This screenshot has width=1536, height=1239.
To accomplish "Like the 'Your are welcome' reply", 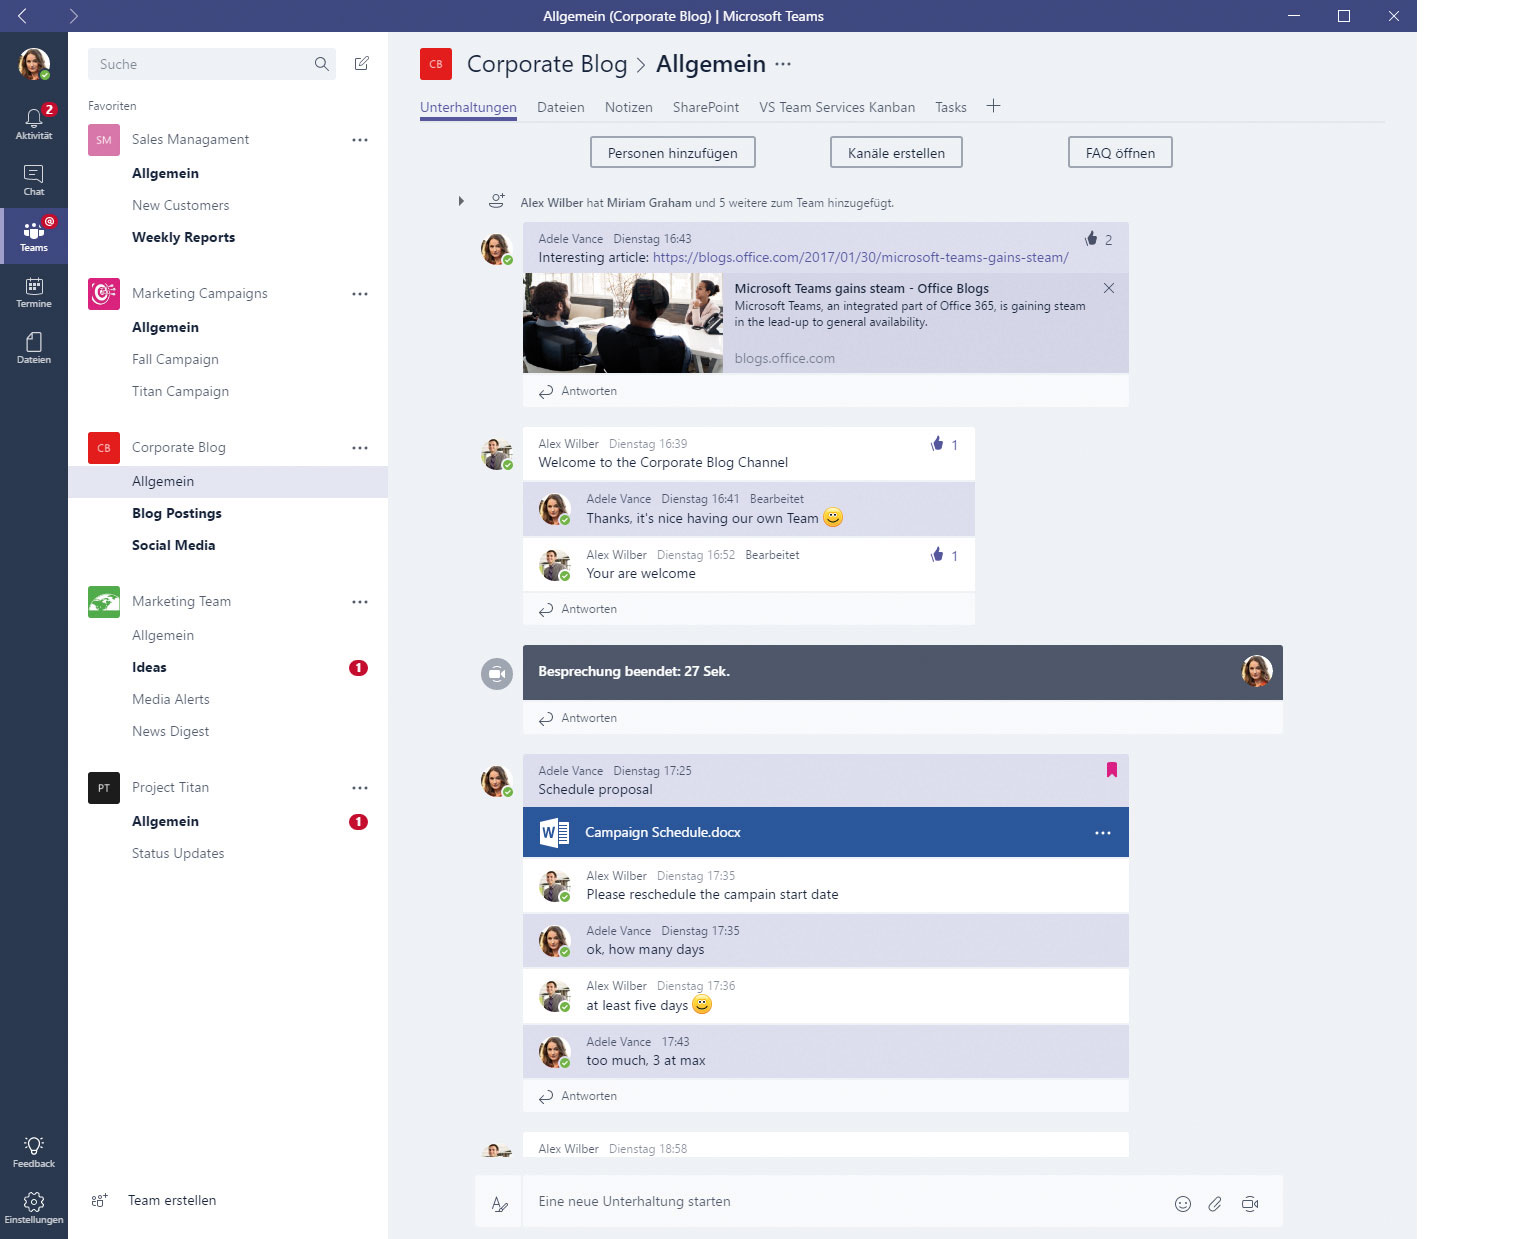I will point(937,555).
